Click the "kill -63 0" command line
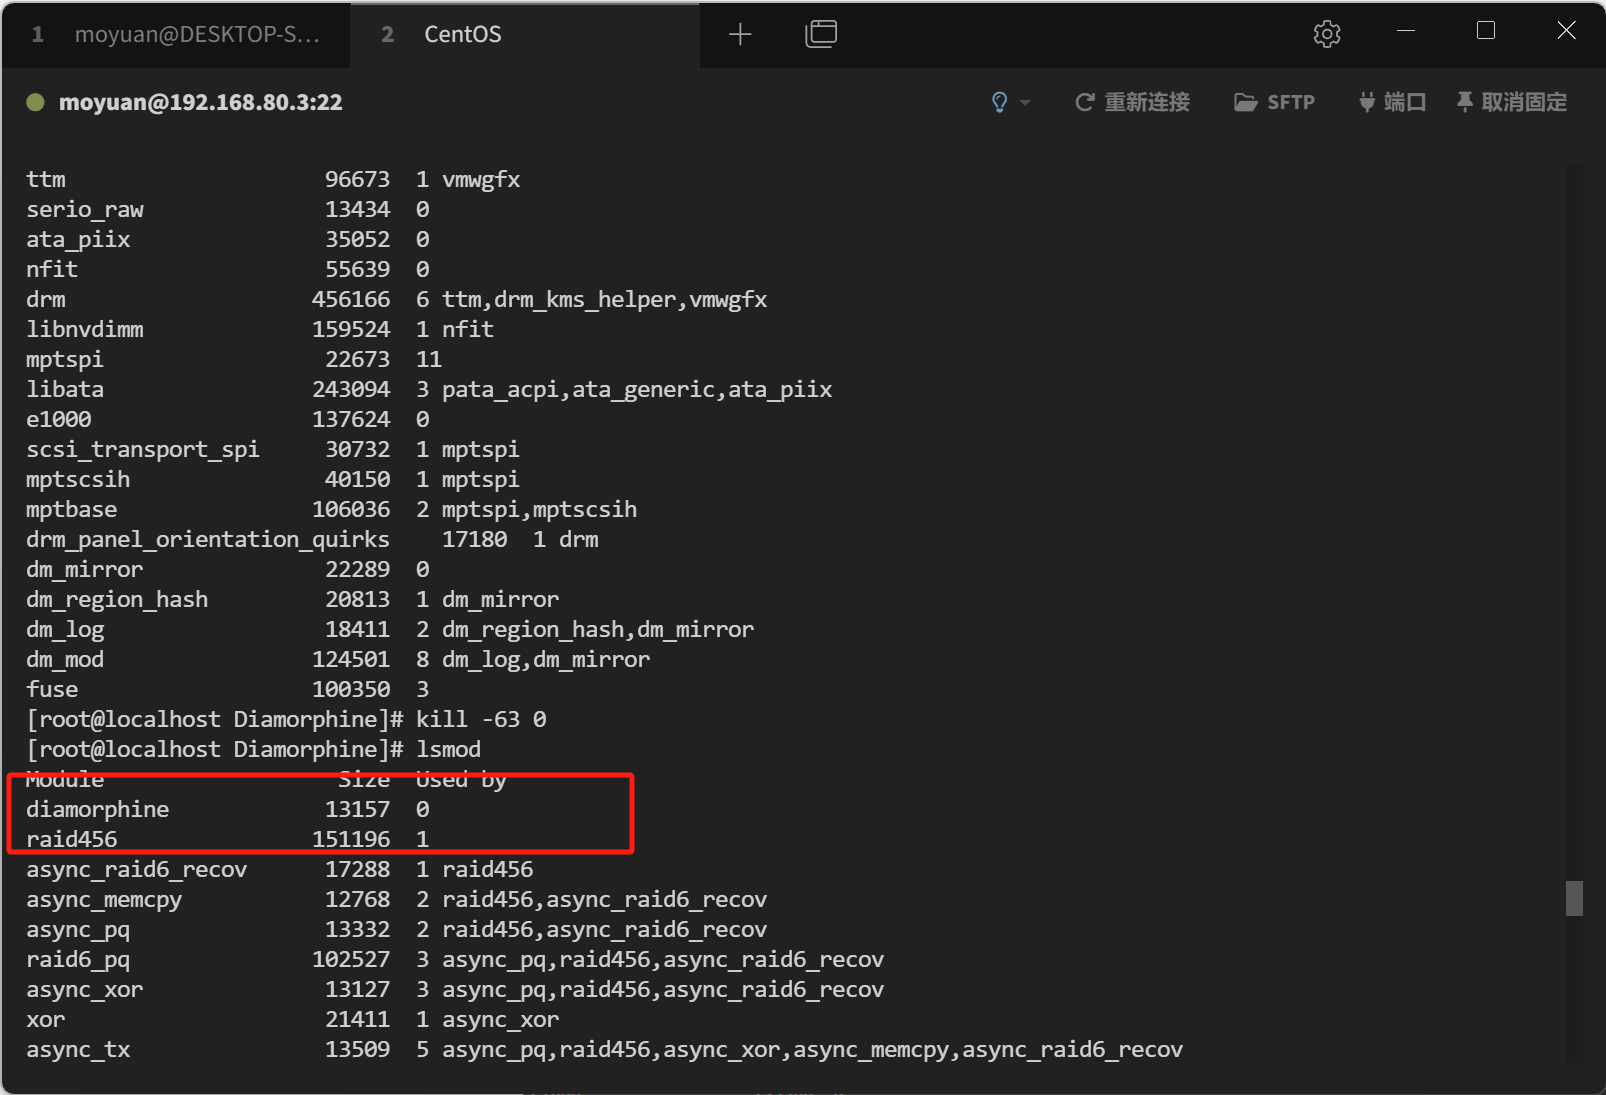The width and height of the screenshot is (1606, 1095). [x=480, y=719]
